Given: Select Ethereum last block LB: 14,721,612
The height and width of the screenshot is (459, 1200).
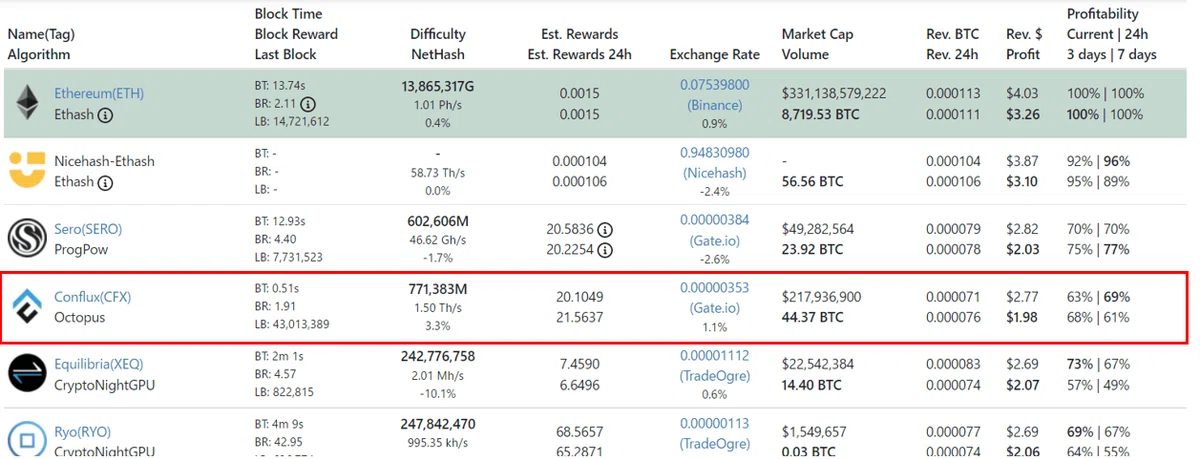Looking at the screenshot, I should click(x=292, y=122).
